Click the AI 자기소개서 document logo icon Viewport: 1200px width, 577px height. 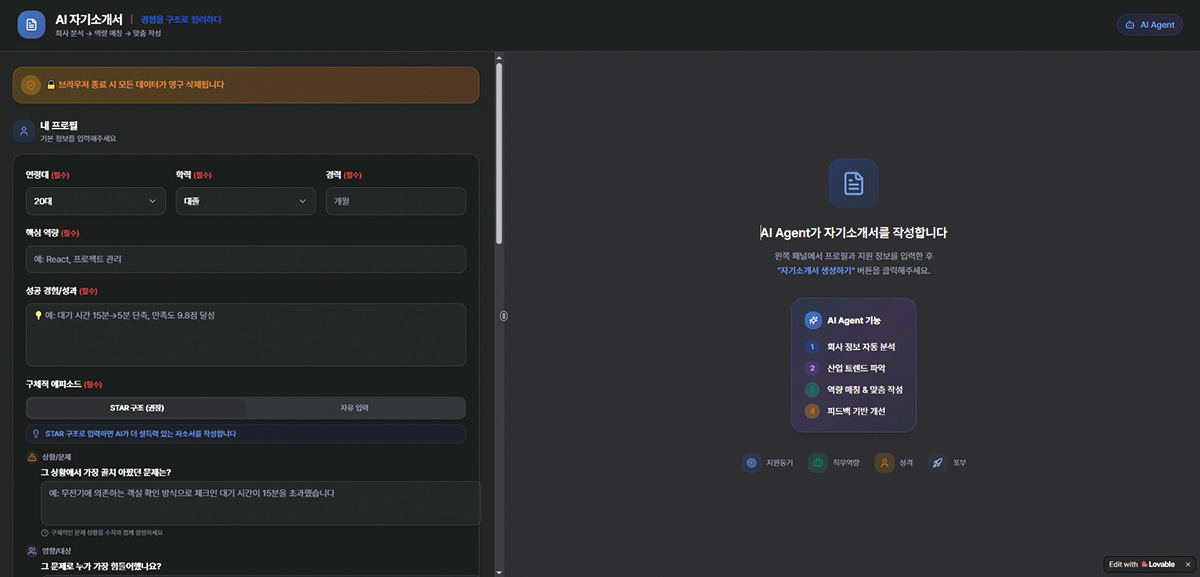pos(31,25)
